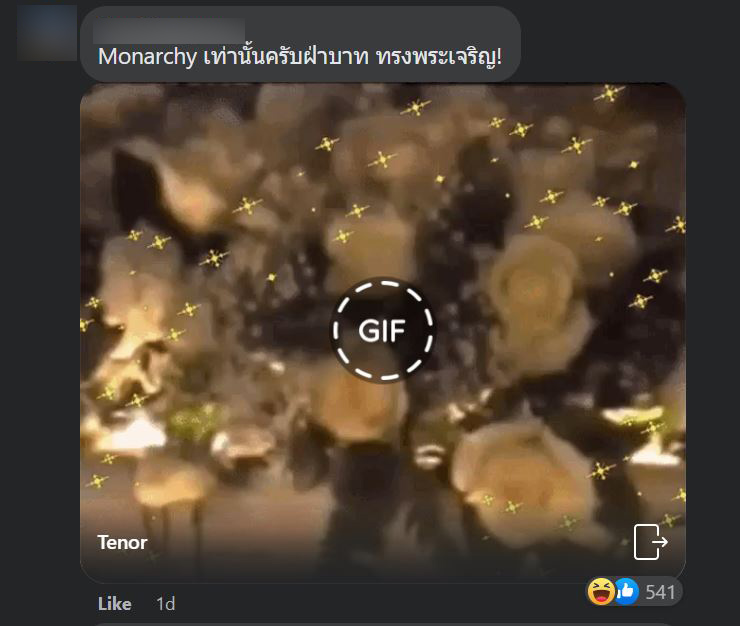Image resolution: width=740 pixels, height=626 pixels.
Task: Open the 541 reactions count
Action: pos(660,592)
